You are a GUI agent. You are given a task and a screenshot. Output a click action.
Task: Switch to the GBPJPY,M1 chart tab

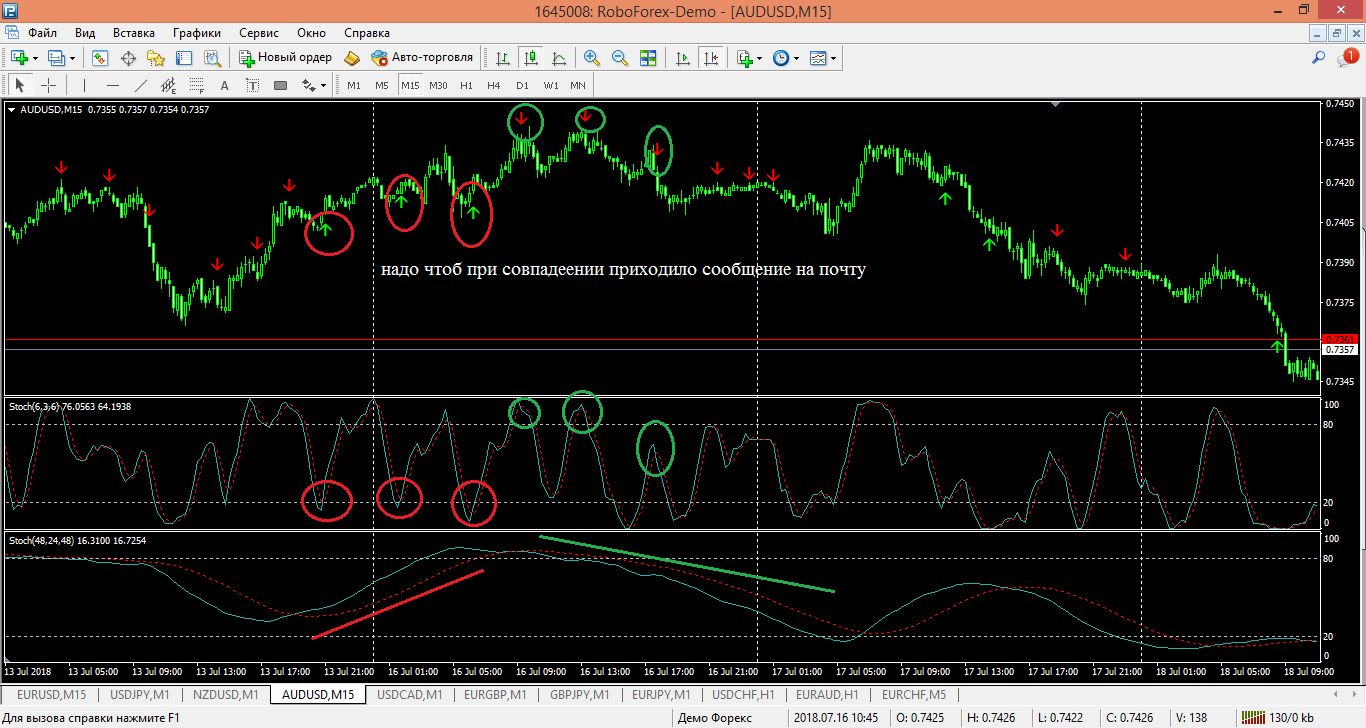click(578, 694)
